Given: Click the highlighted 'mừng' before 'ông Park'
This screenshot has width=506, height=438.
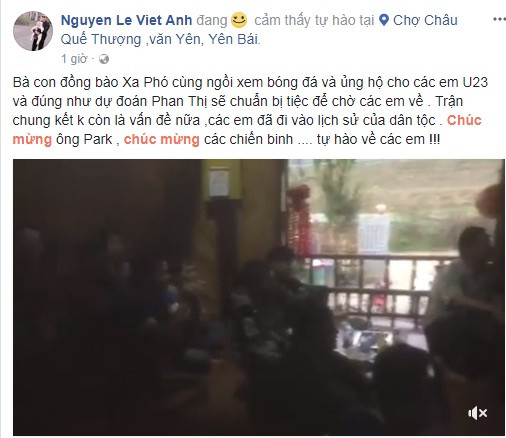Looking at the screenshot, I should (x=32, y=139).
